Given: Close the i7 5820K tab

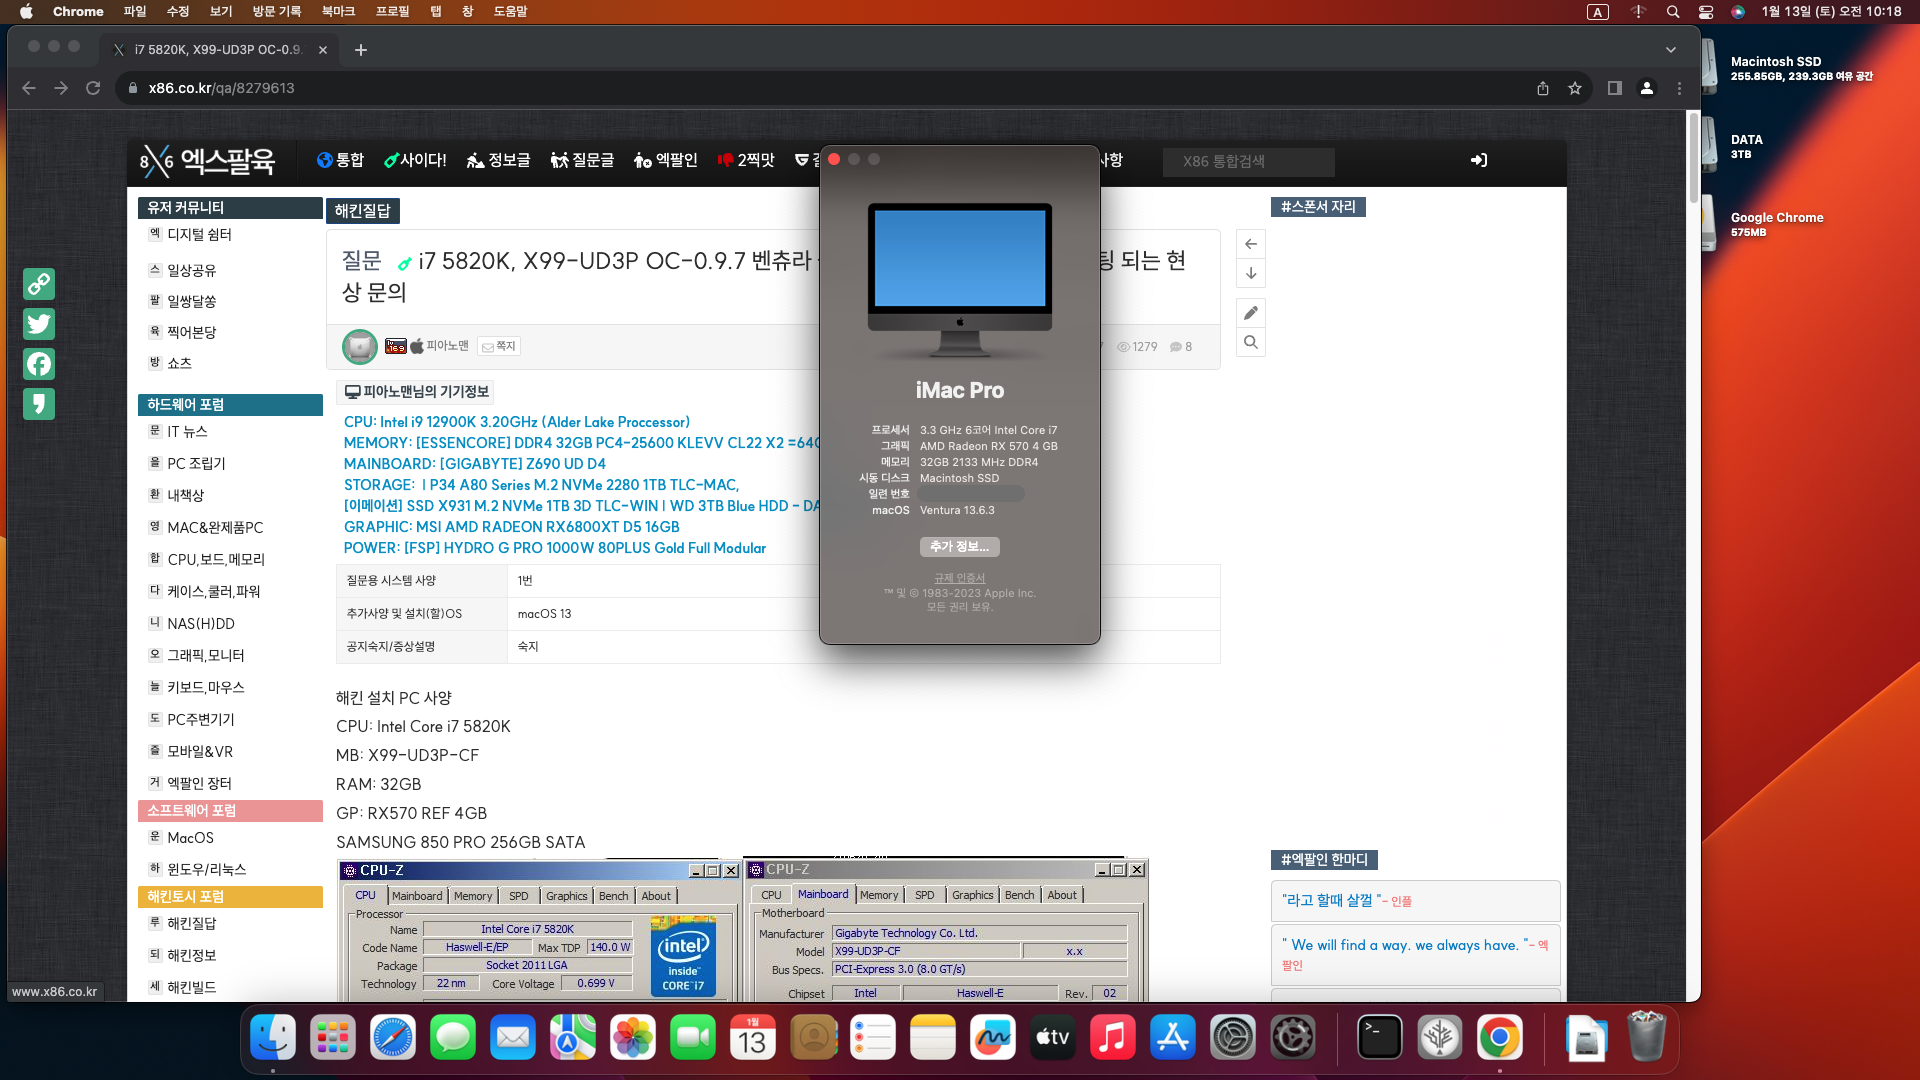Looking at the screenshot, I should point(323,50).
